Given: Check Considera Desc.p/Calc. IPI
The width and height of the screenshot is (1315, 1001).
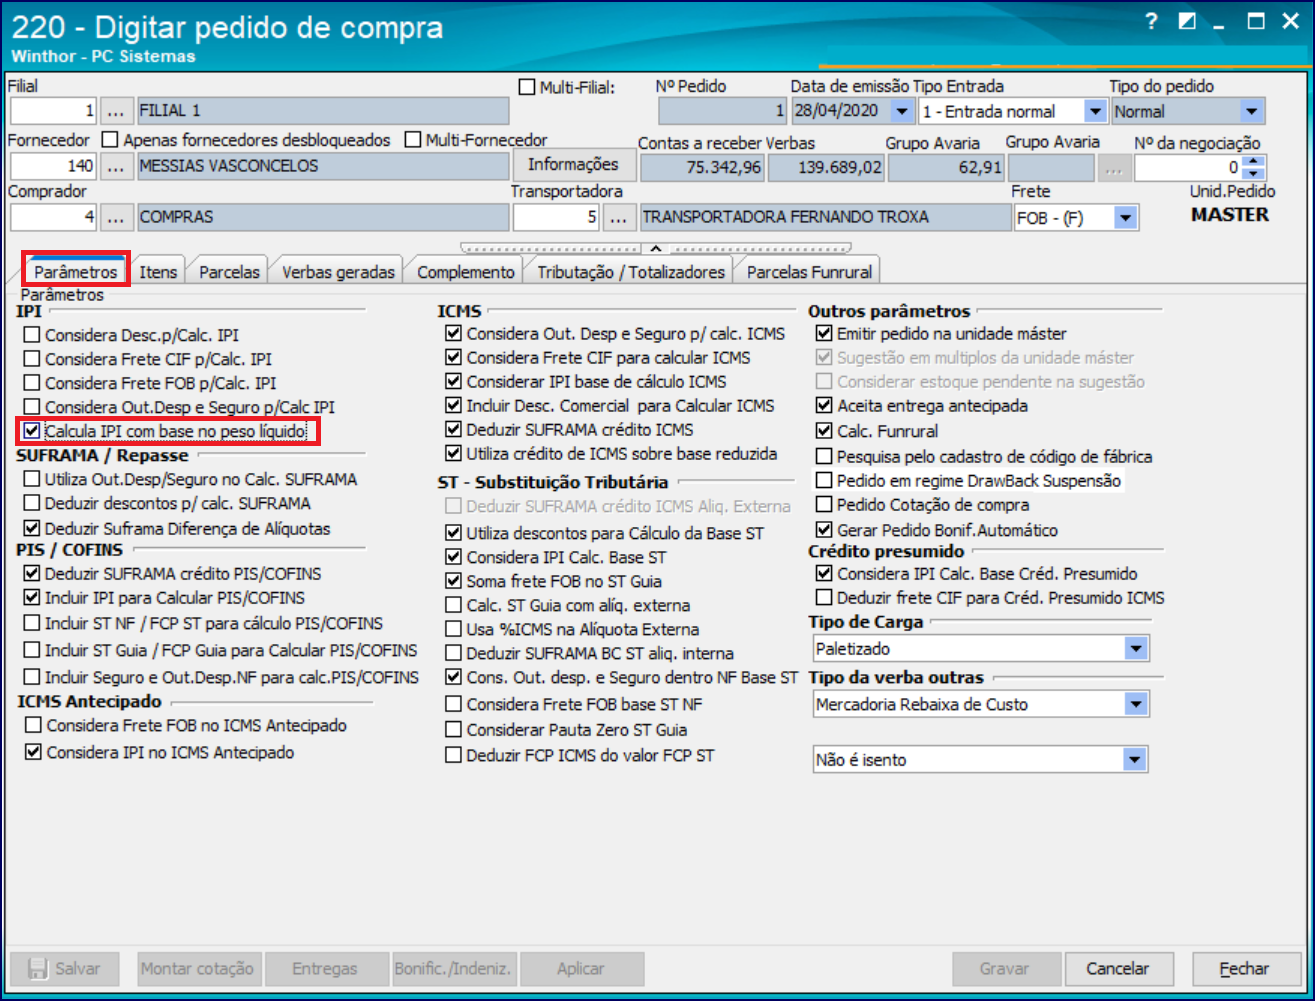Looking at the screenshot, I should (x=33, y=336).
